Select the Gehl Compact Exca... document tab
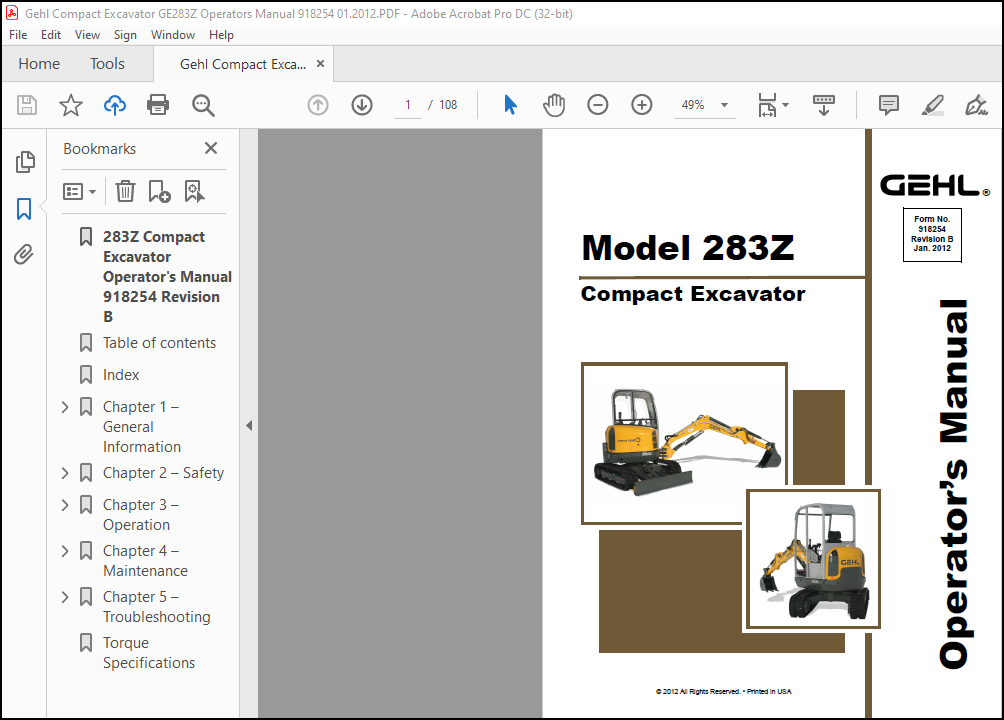 [x=243, y=65]
